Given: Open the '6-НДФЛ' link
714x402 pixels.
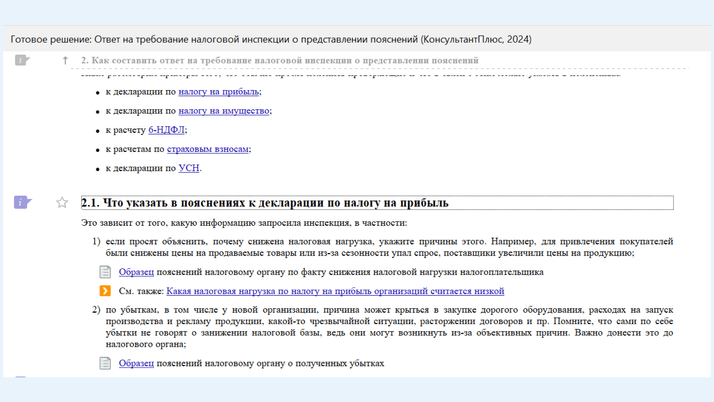Looking at the screenshot, I should (x=167, y=130).
